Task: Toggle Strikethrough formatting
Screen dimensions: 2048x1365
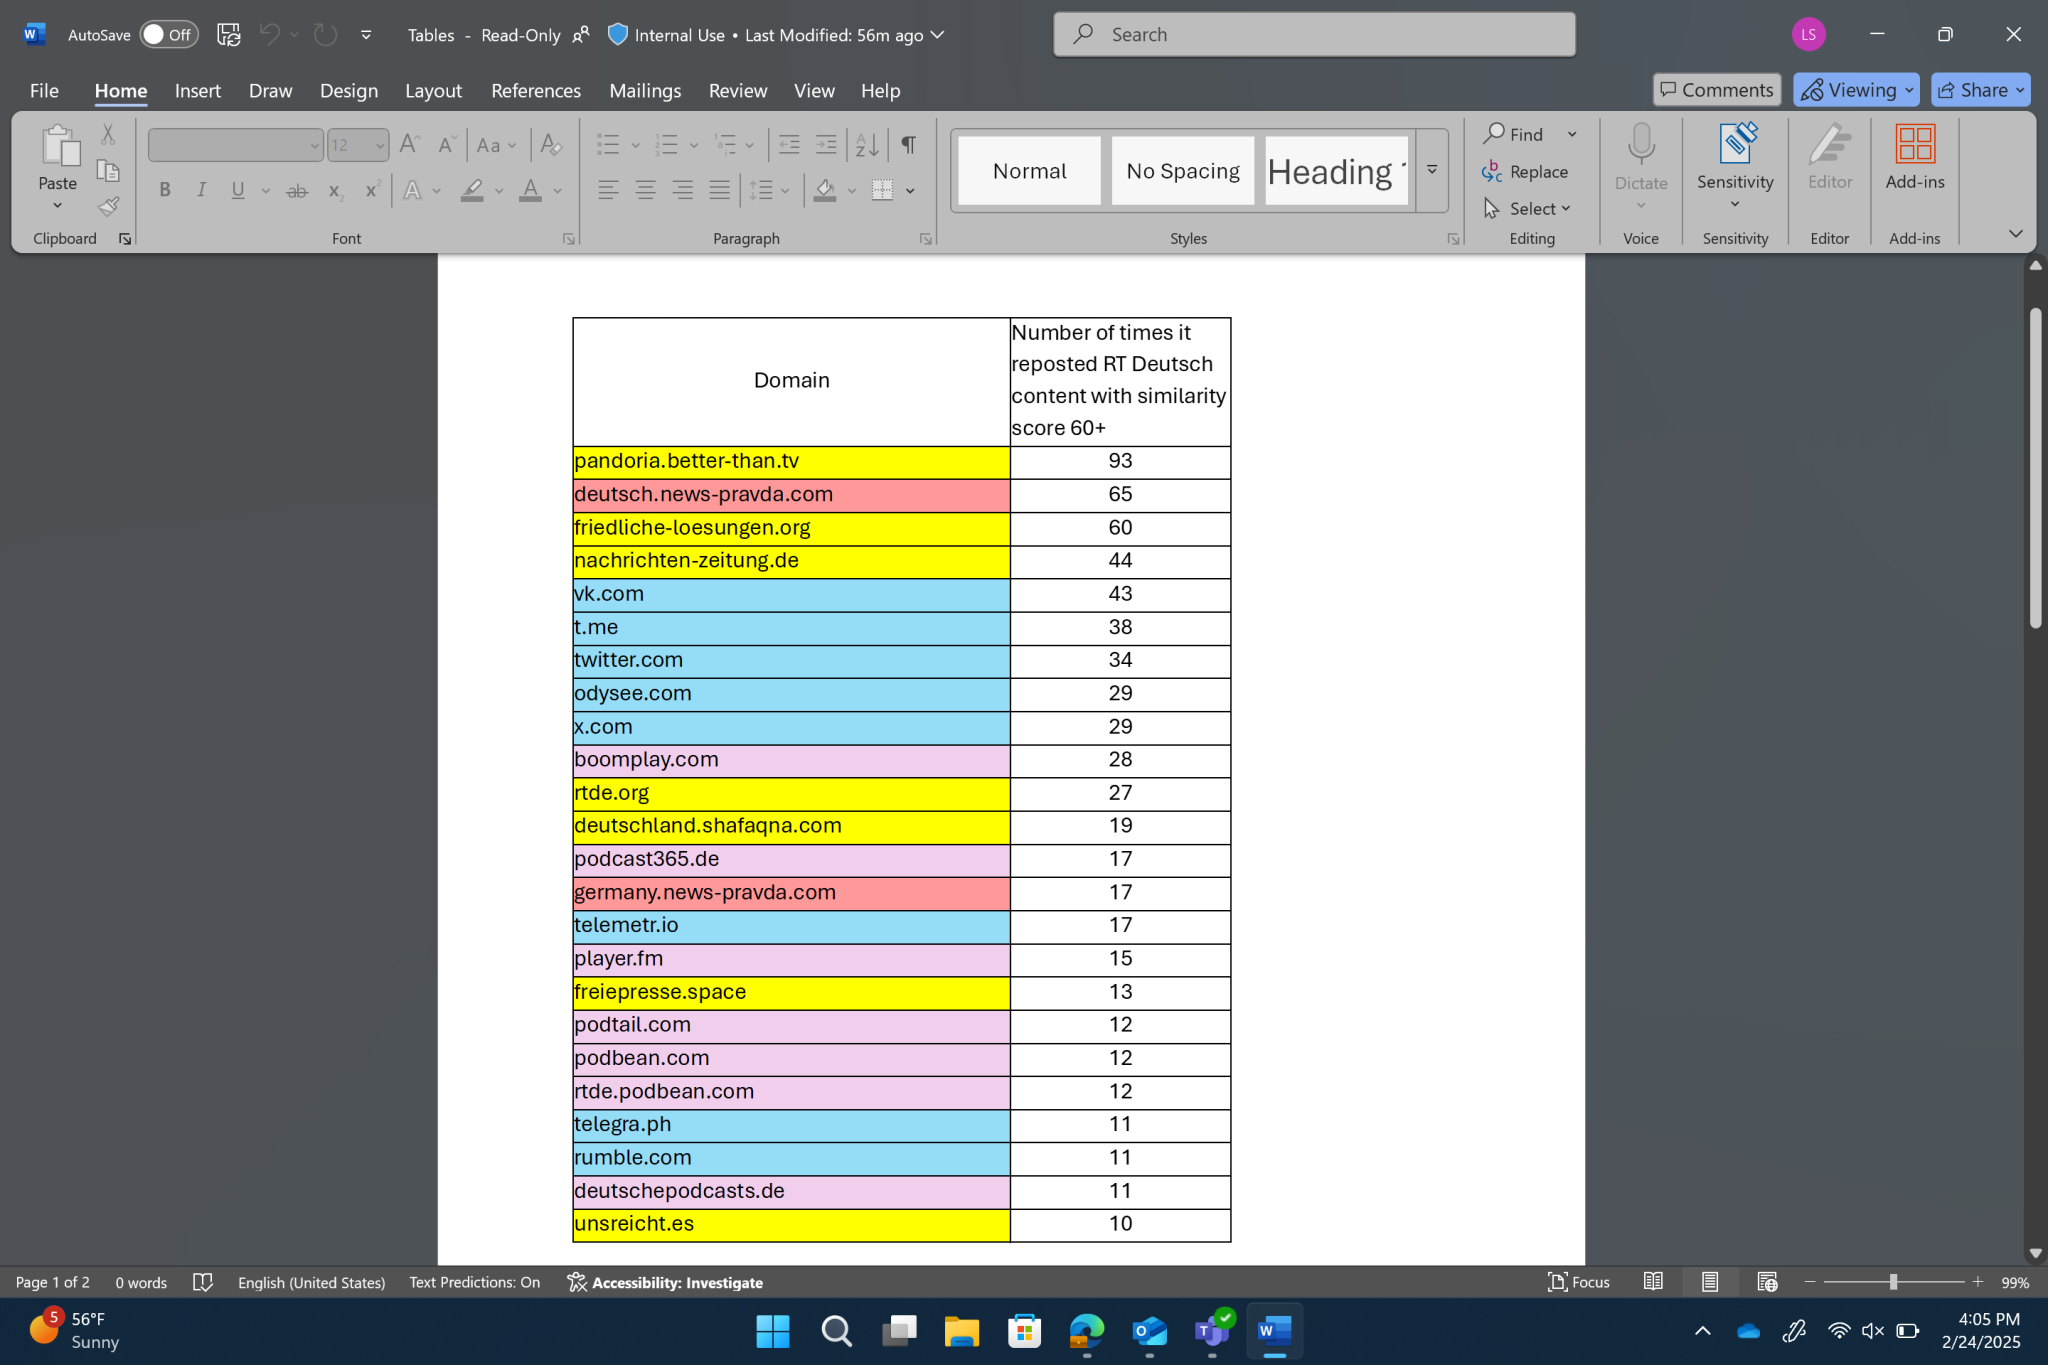Action: coord(297,190)
